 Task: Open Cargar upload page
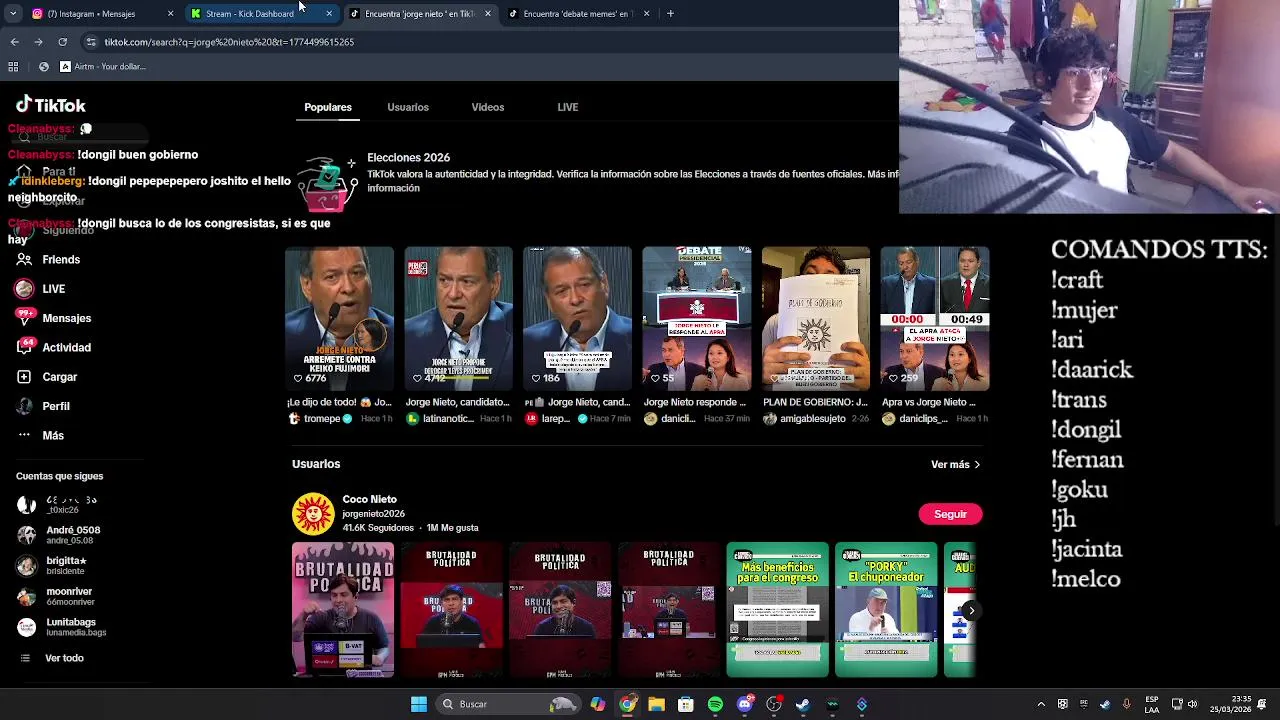pos(46,377)
